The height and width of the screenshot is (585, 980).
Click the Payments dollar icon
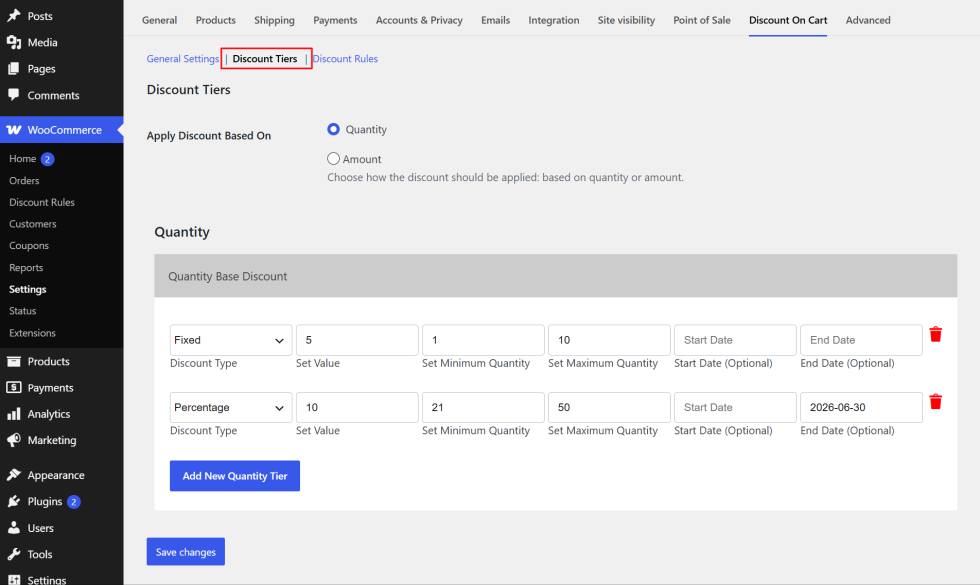[14, 388]
